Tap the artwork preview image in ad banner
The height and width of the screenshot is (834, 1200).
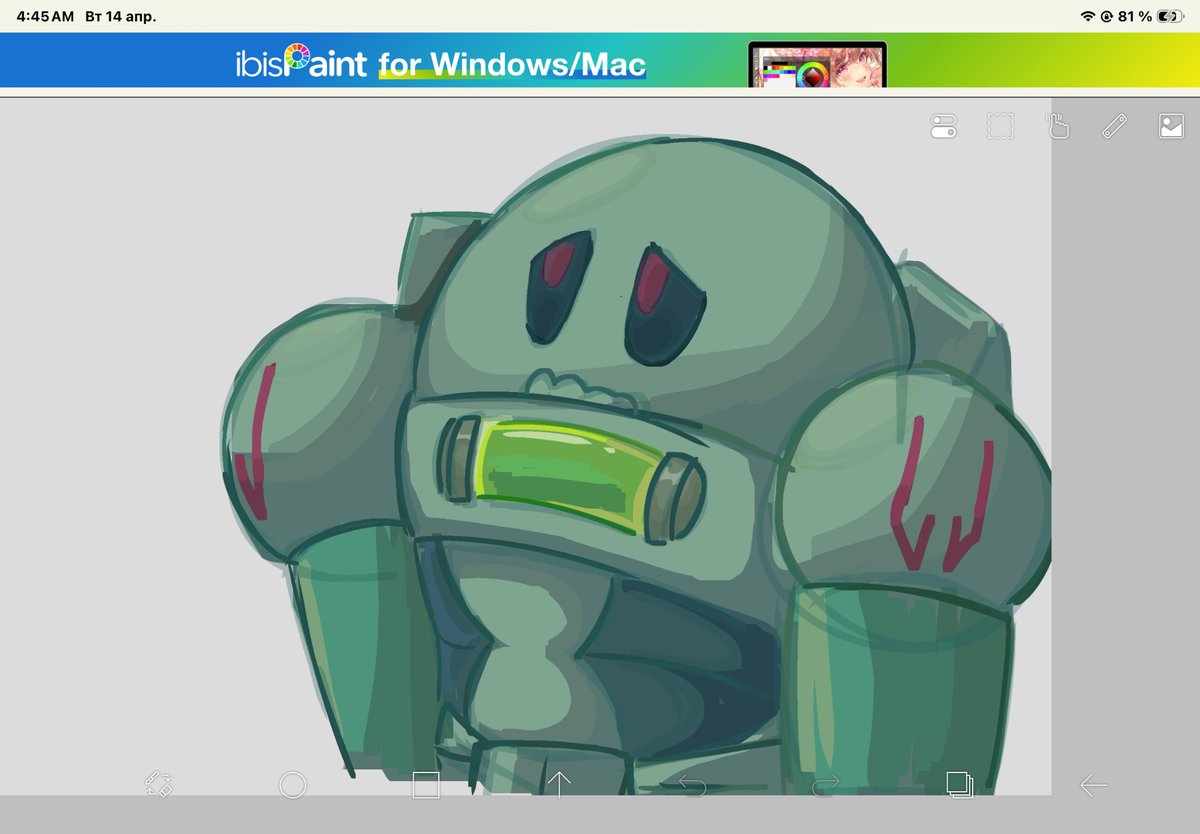point(817,64)
